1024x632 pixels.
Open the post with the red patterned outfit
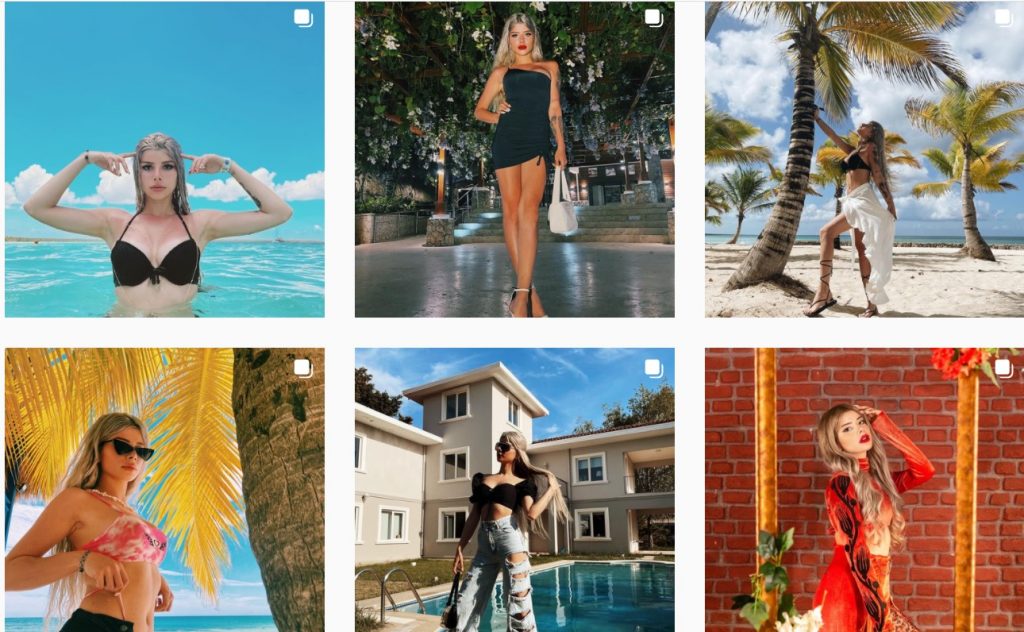(865, 490)
